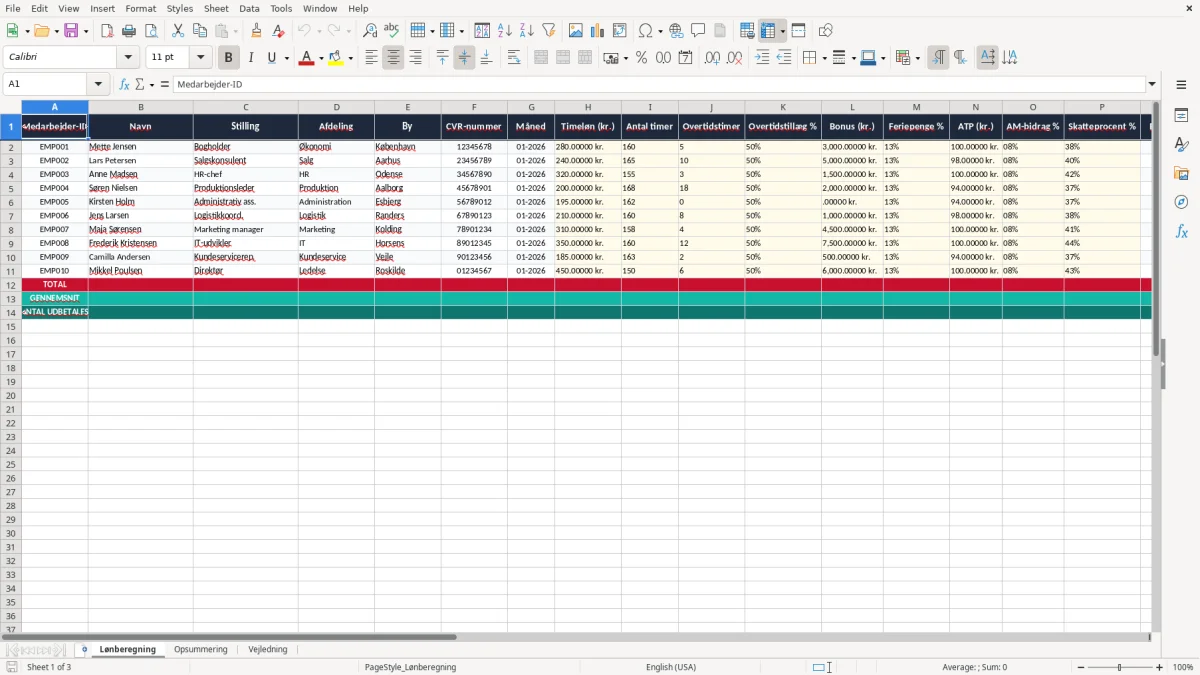This screenshot has width=1200, height=675.
Task: Activate Clone Formatting paintbrush
Action: tap(256, 31)
